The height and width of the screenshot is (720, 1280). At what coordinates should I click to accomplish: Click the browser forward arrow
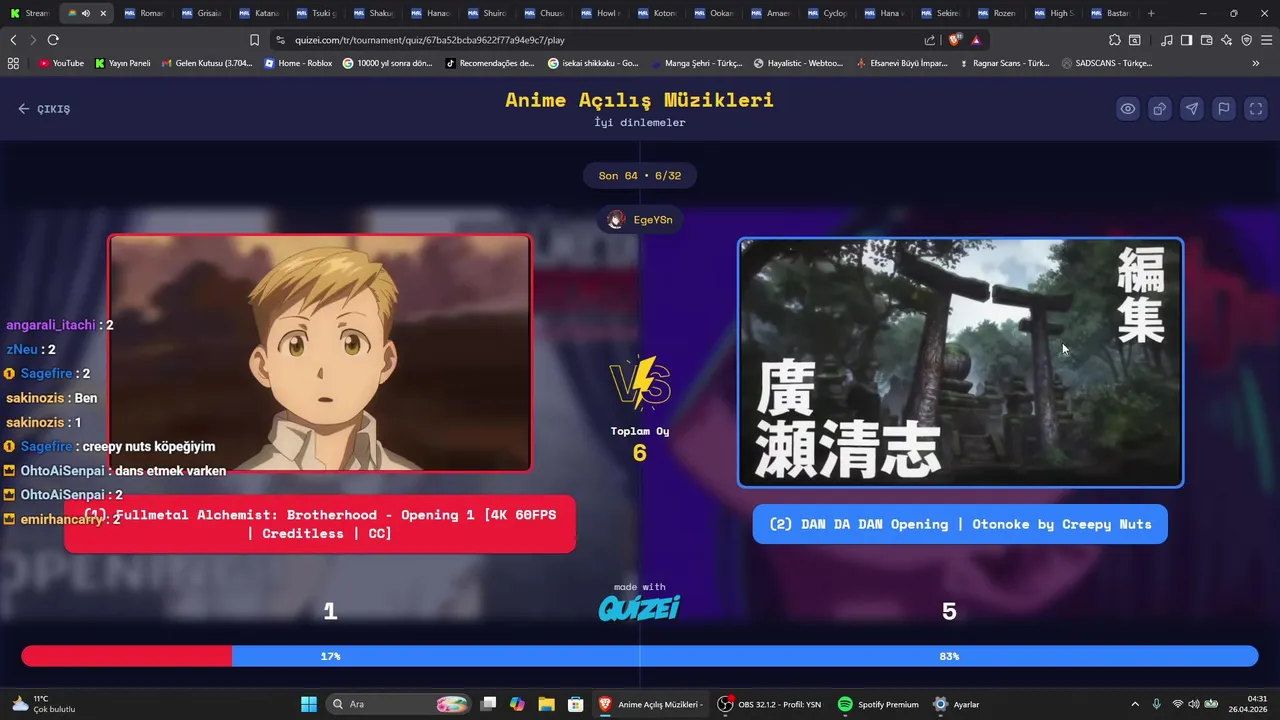[x=33, y=40]
